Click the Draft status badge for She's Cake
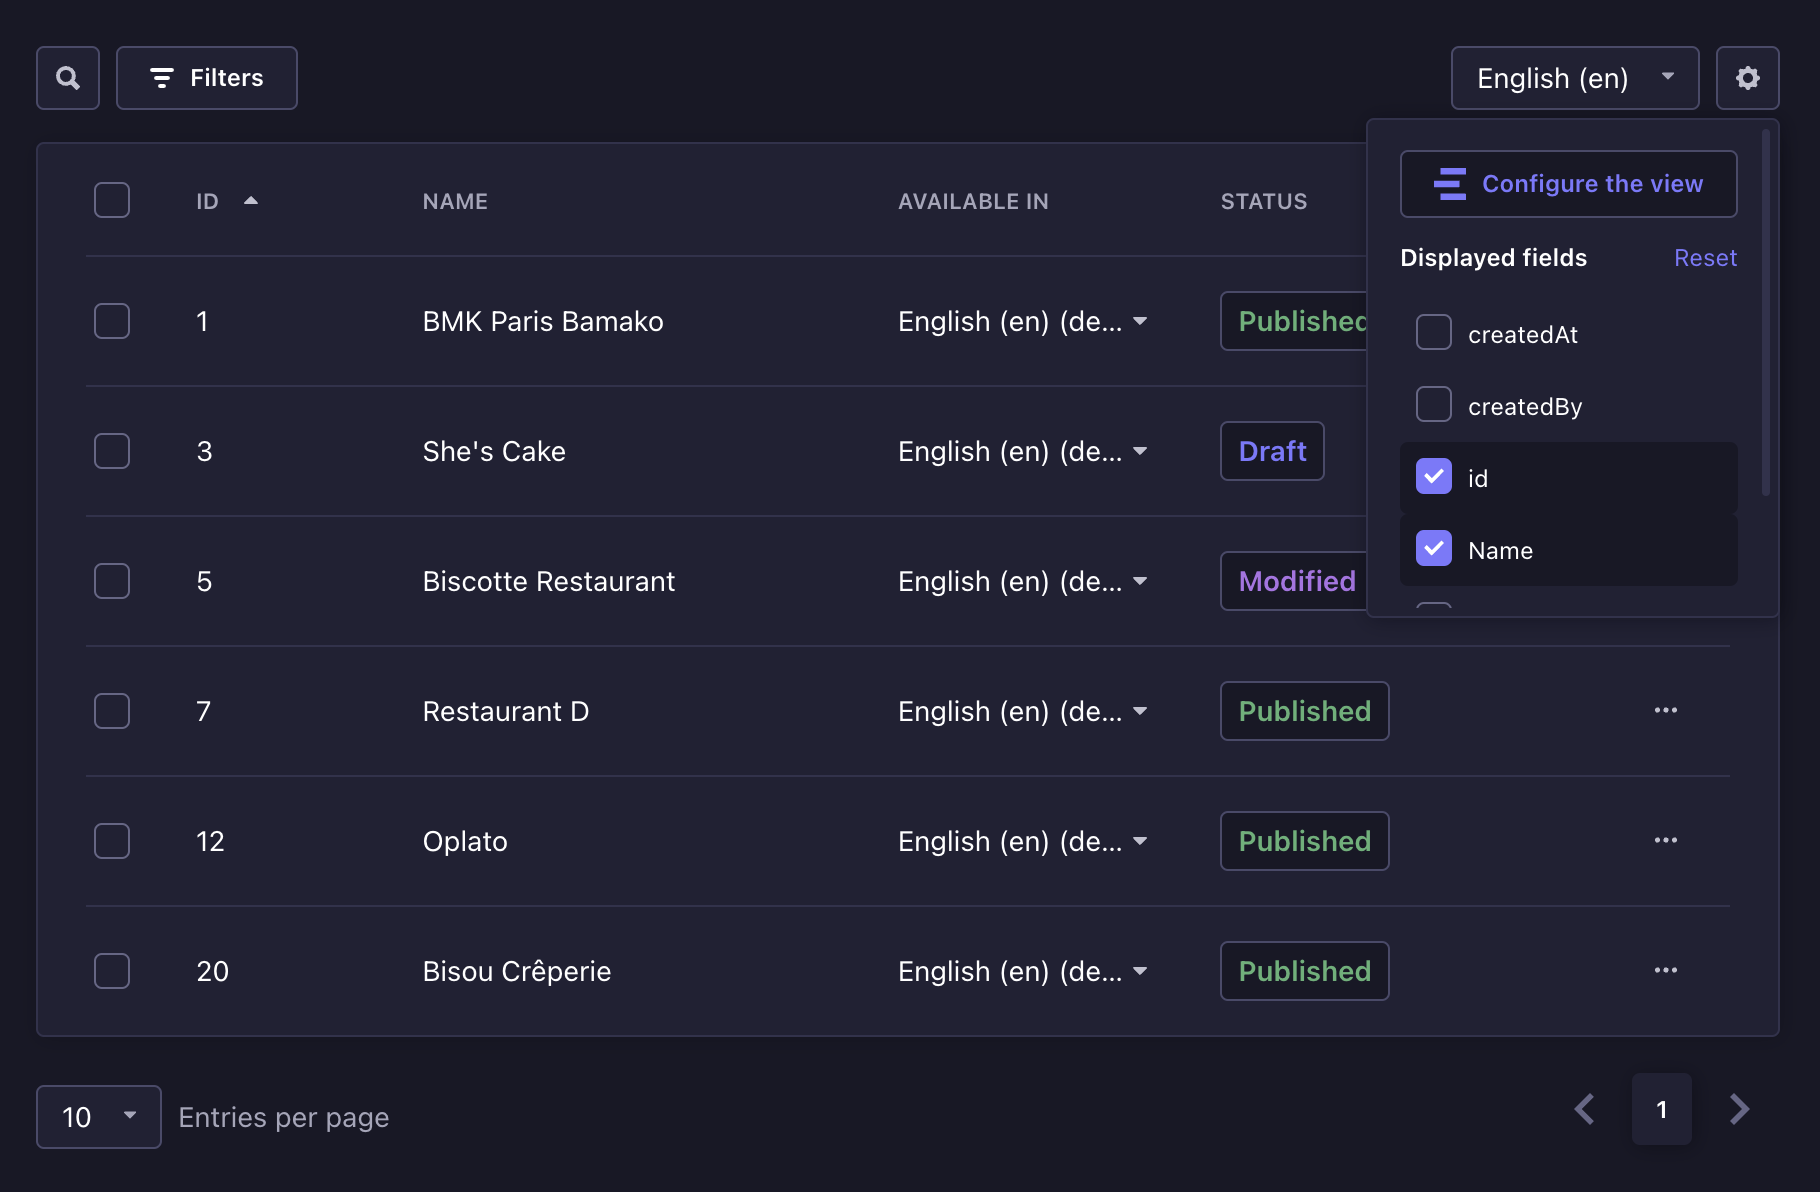 coord(1271,451)
